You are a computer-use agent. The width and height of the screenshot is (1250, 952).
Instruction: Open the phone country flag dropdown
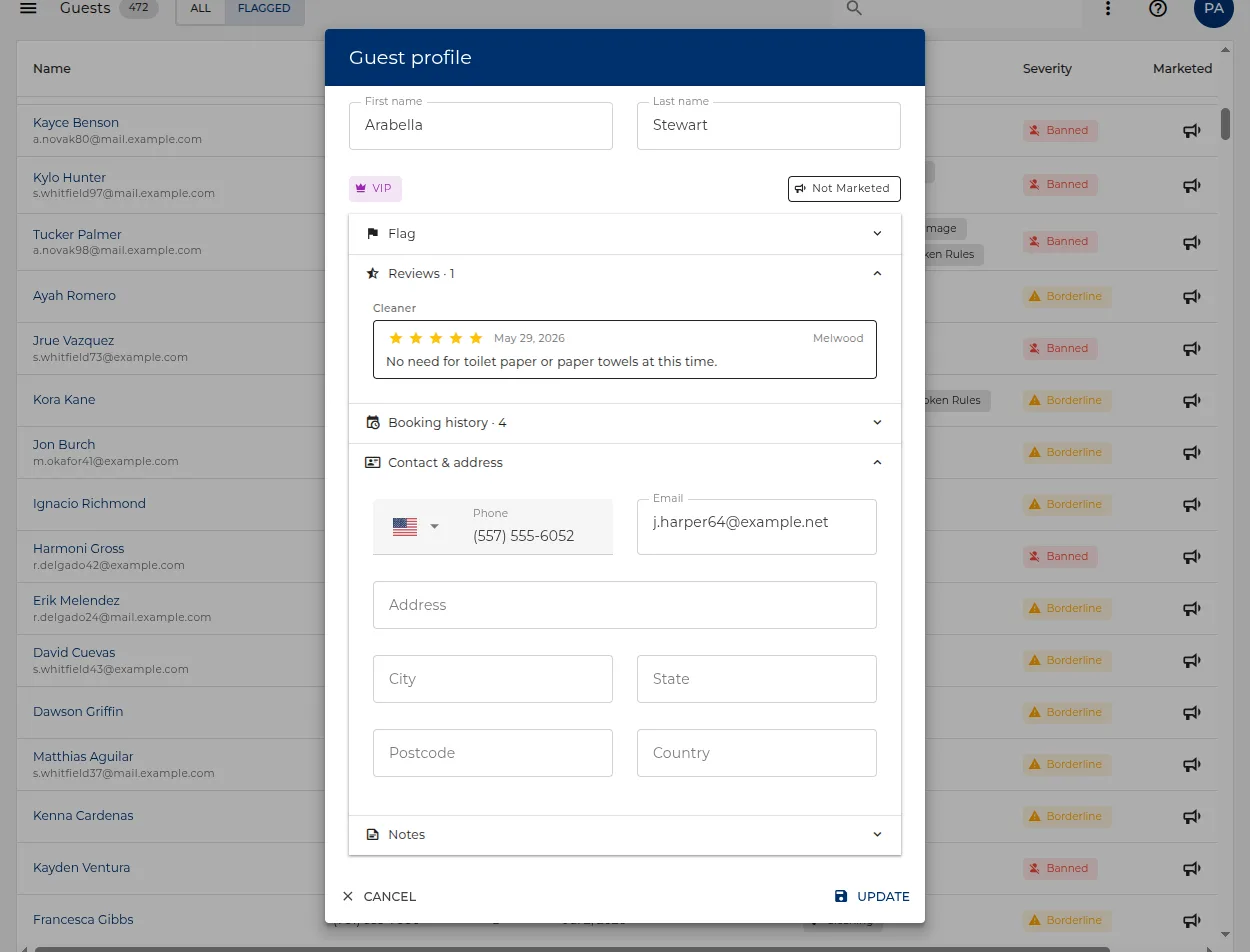[x=416, y=527]
